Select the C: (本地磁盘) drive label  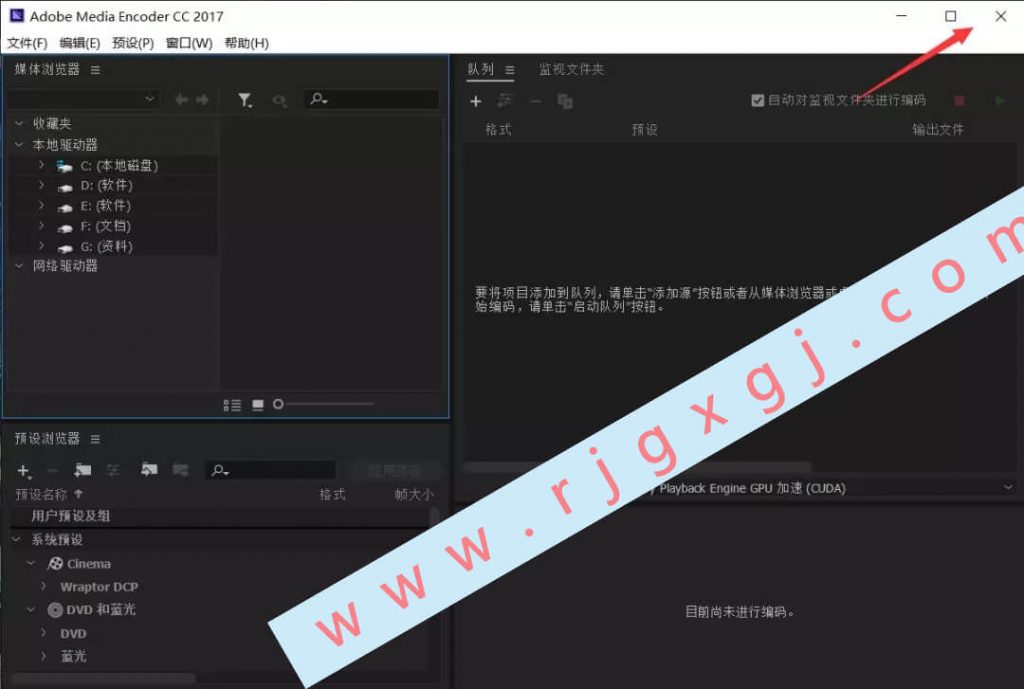point(120,166)
